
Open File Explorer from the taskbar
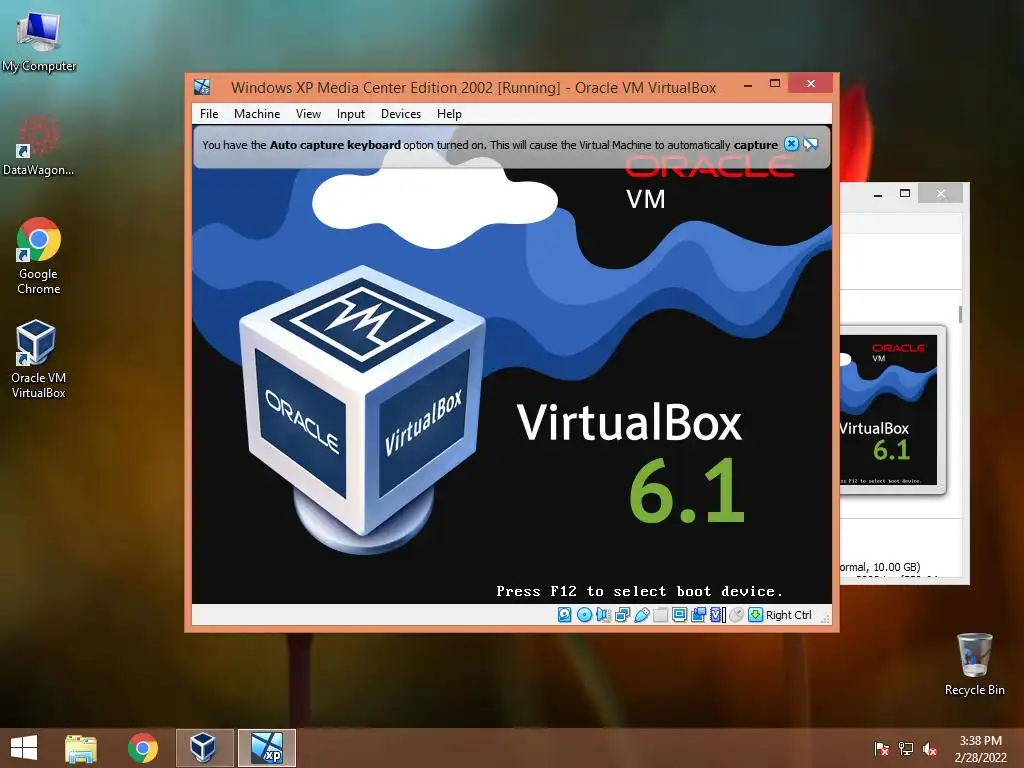[81, 748]
